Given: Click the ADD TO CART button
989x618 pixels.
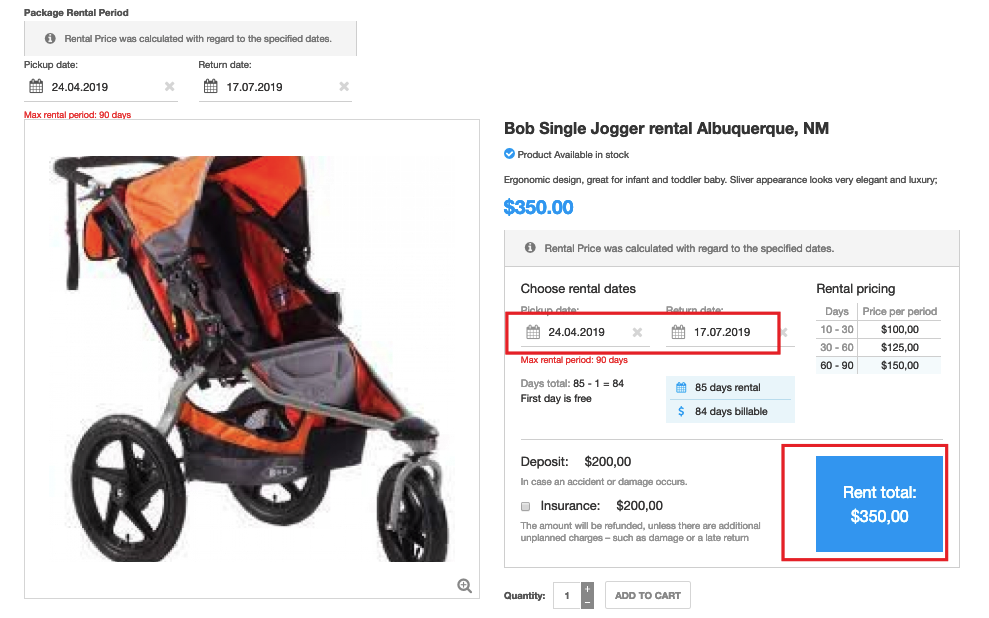Looking at the screenshot, I should [x=647, y=596].
